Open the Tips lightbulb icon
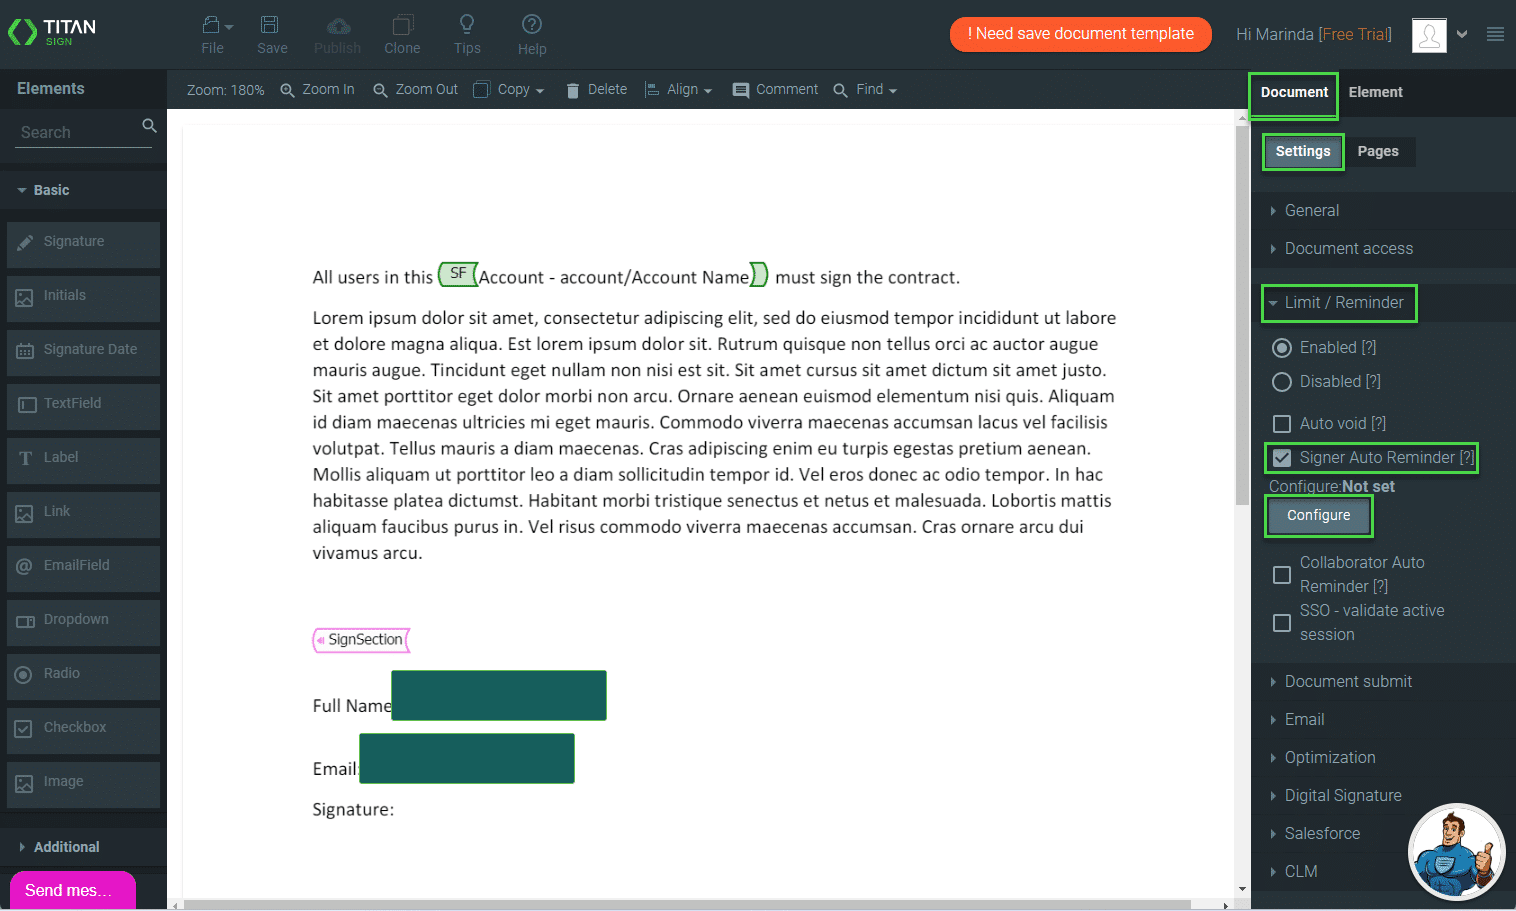Viewport: 1516px width, 911px height. (467, 25)
